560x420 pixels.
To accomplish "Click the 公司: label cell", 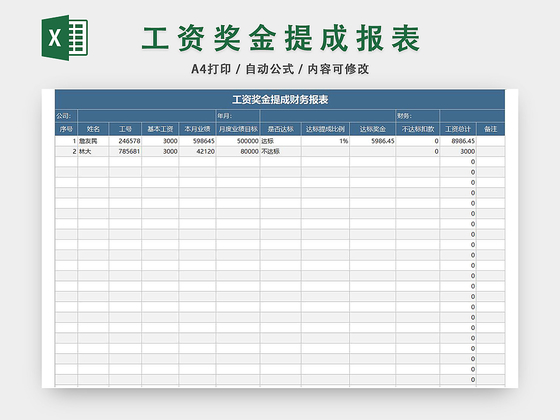I will (x=66, y=116).
